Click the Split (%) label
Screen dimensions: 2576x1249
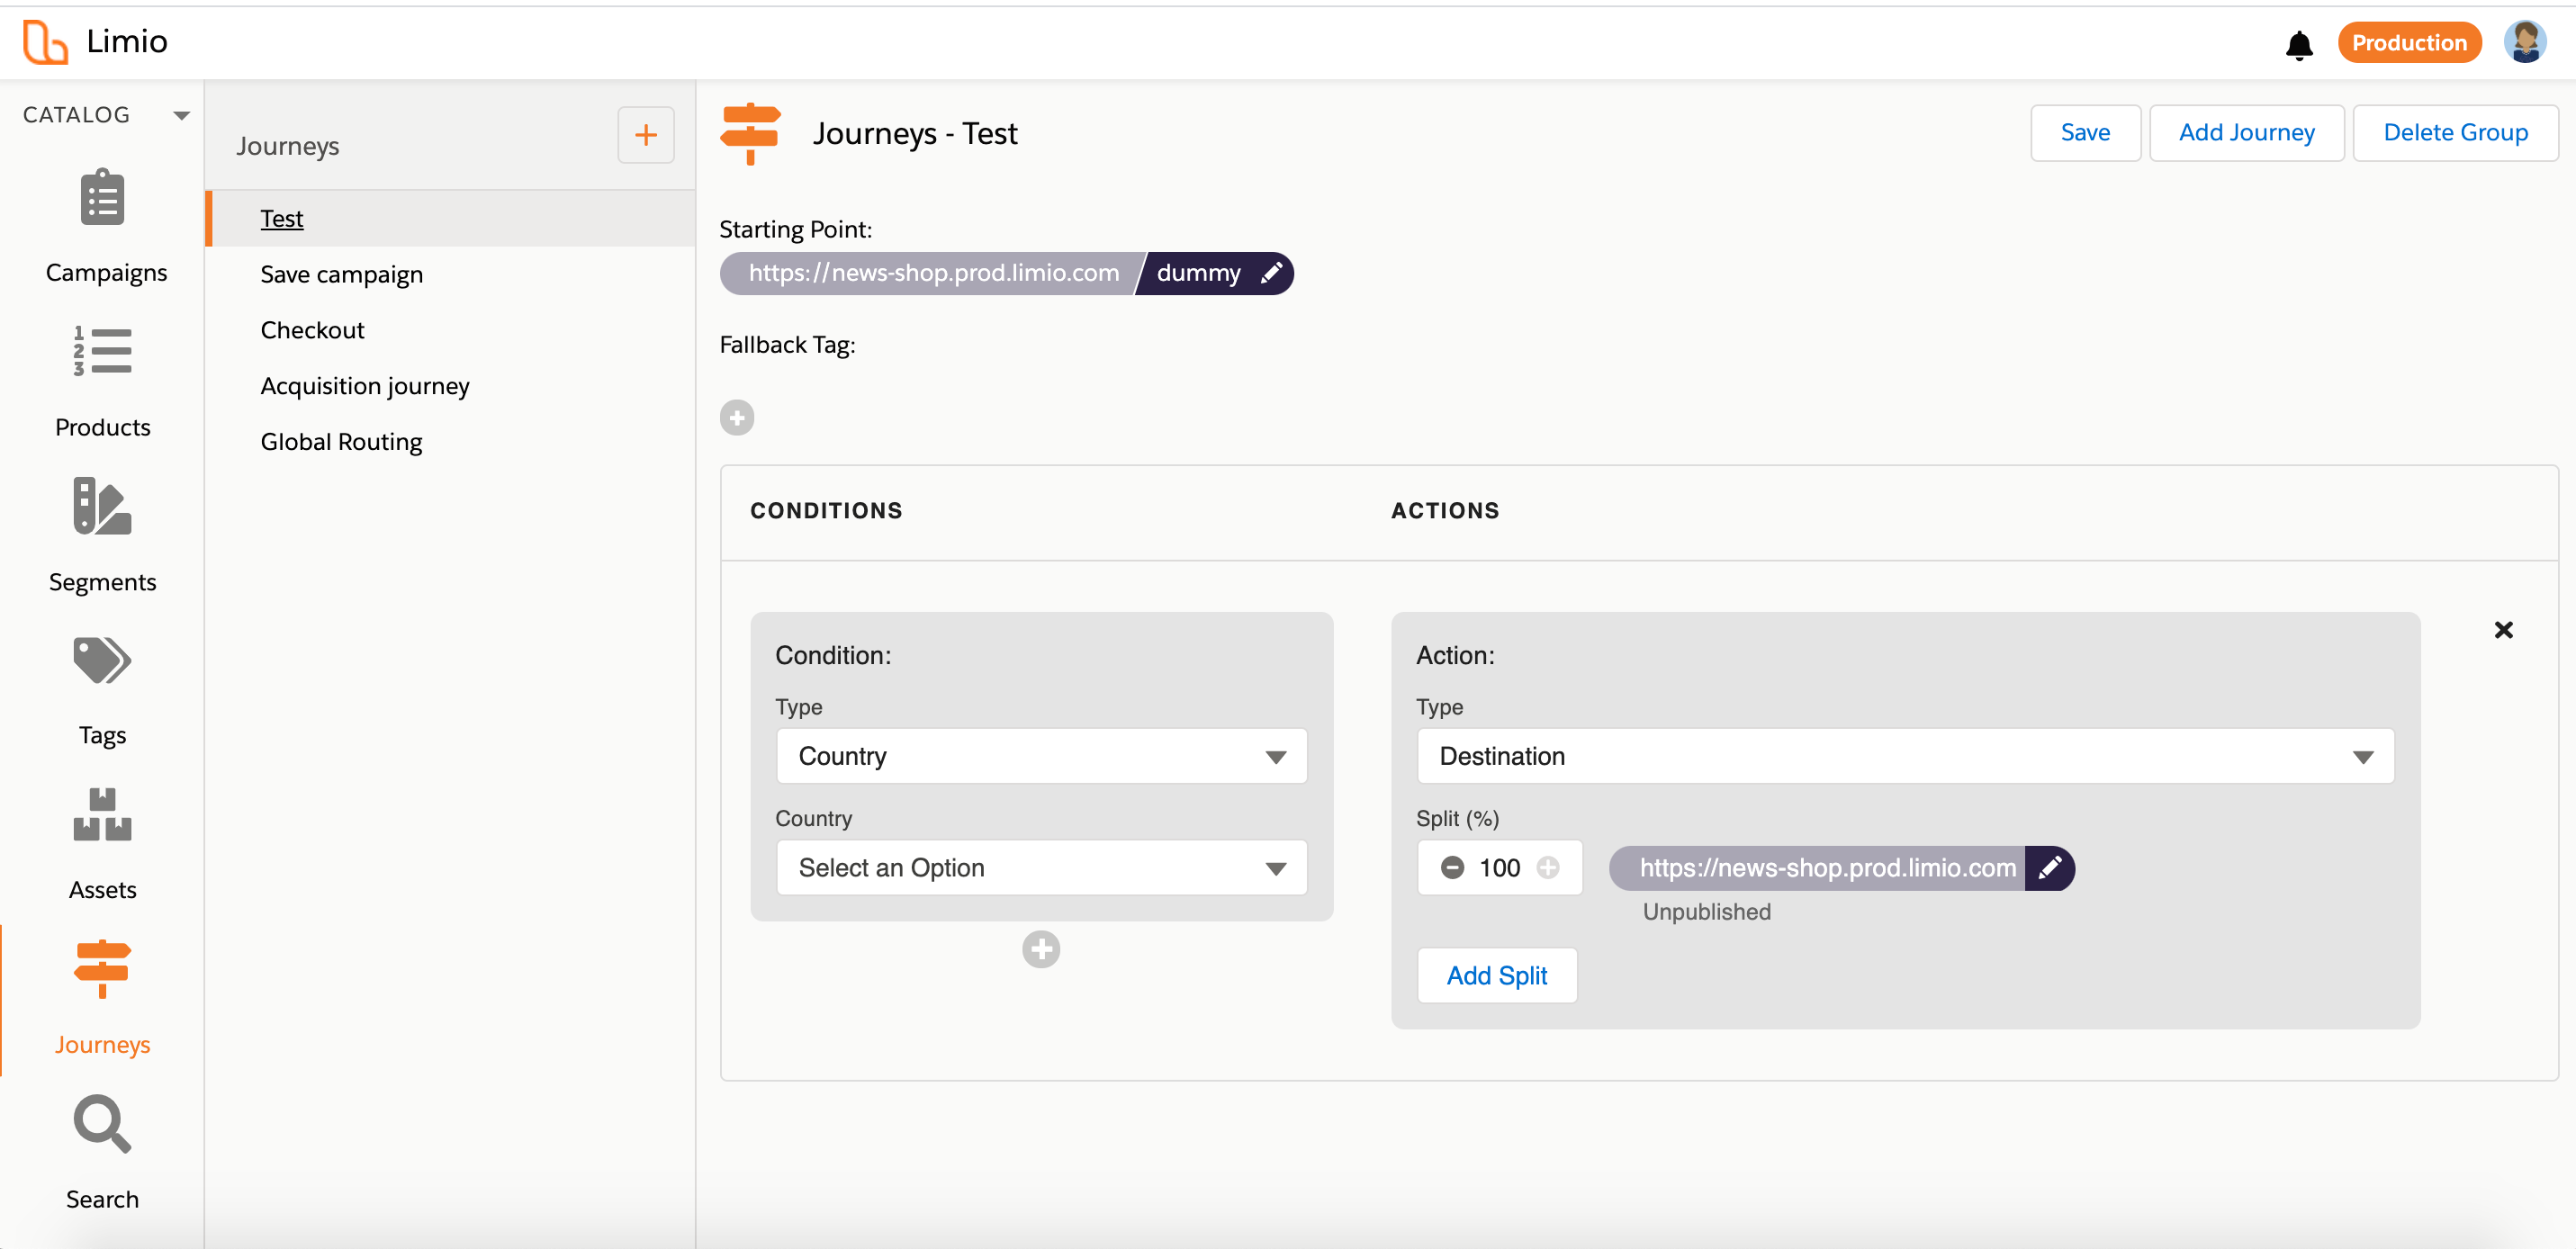(1457, 819)
